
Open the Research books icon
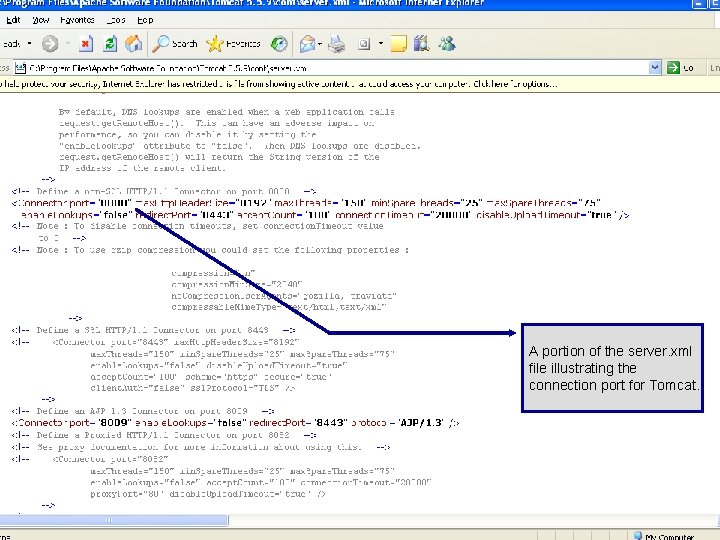coord(422,44)
